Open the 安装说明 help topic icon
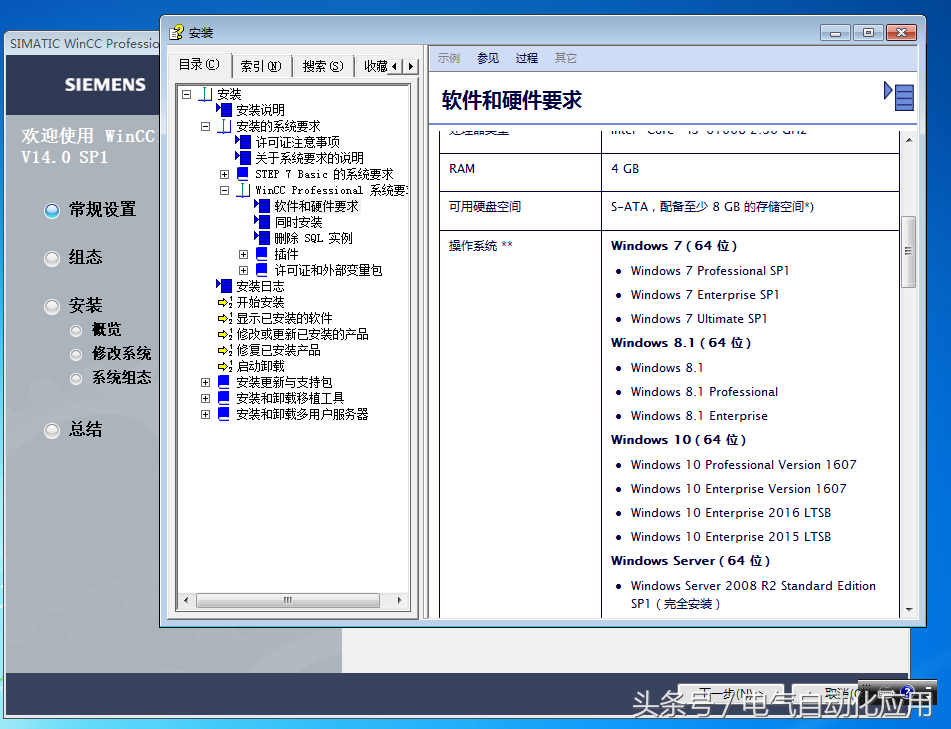The width and height of the screenshot is (951, 729). [228, 109]
